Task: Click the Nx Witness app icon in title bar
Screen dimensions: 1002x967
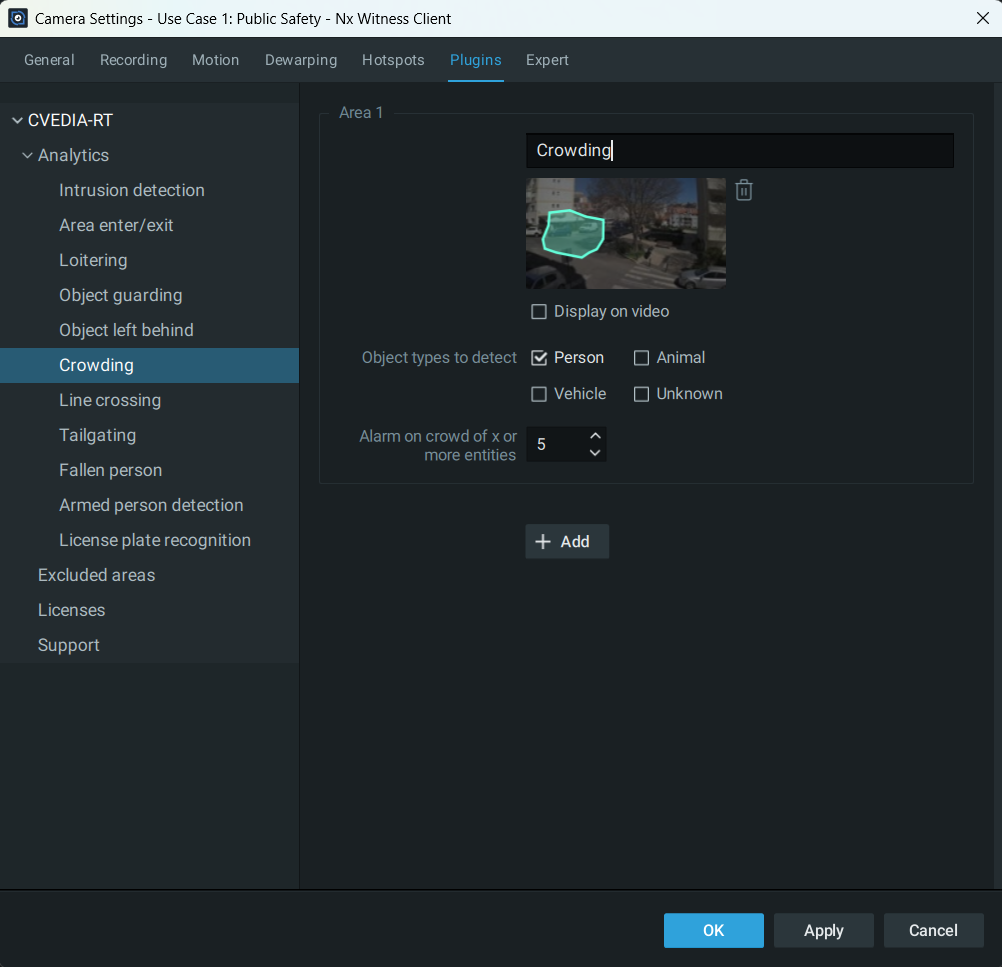Action: [x=18, y=18]
